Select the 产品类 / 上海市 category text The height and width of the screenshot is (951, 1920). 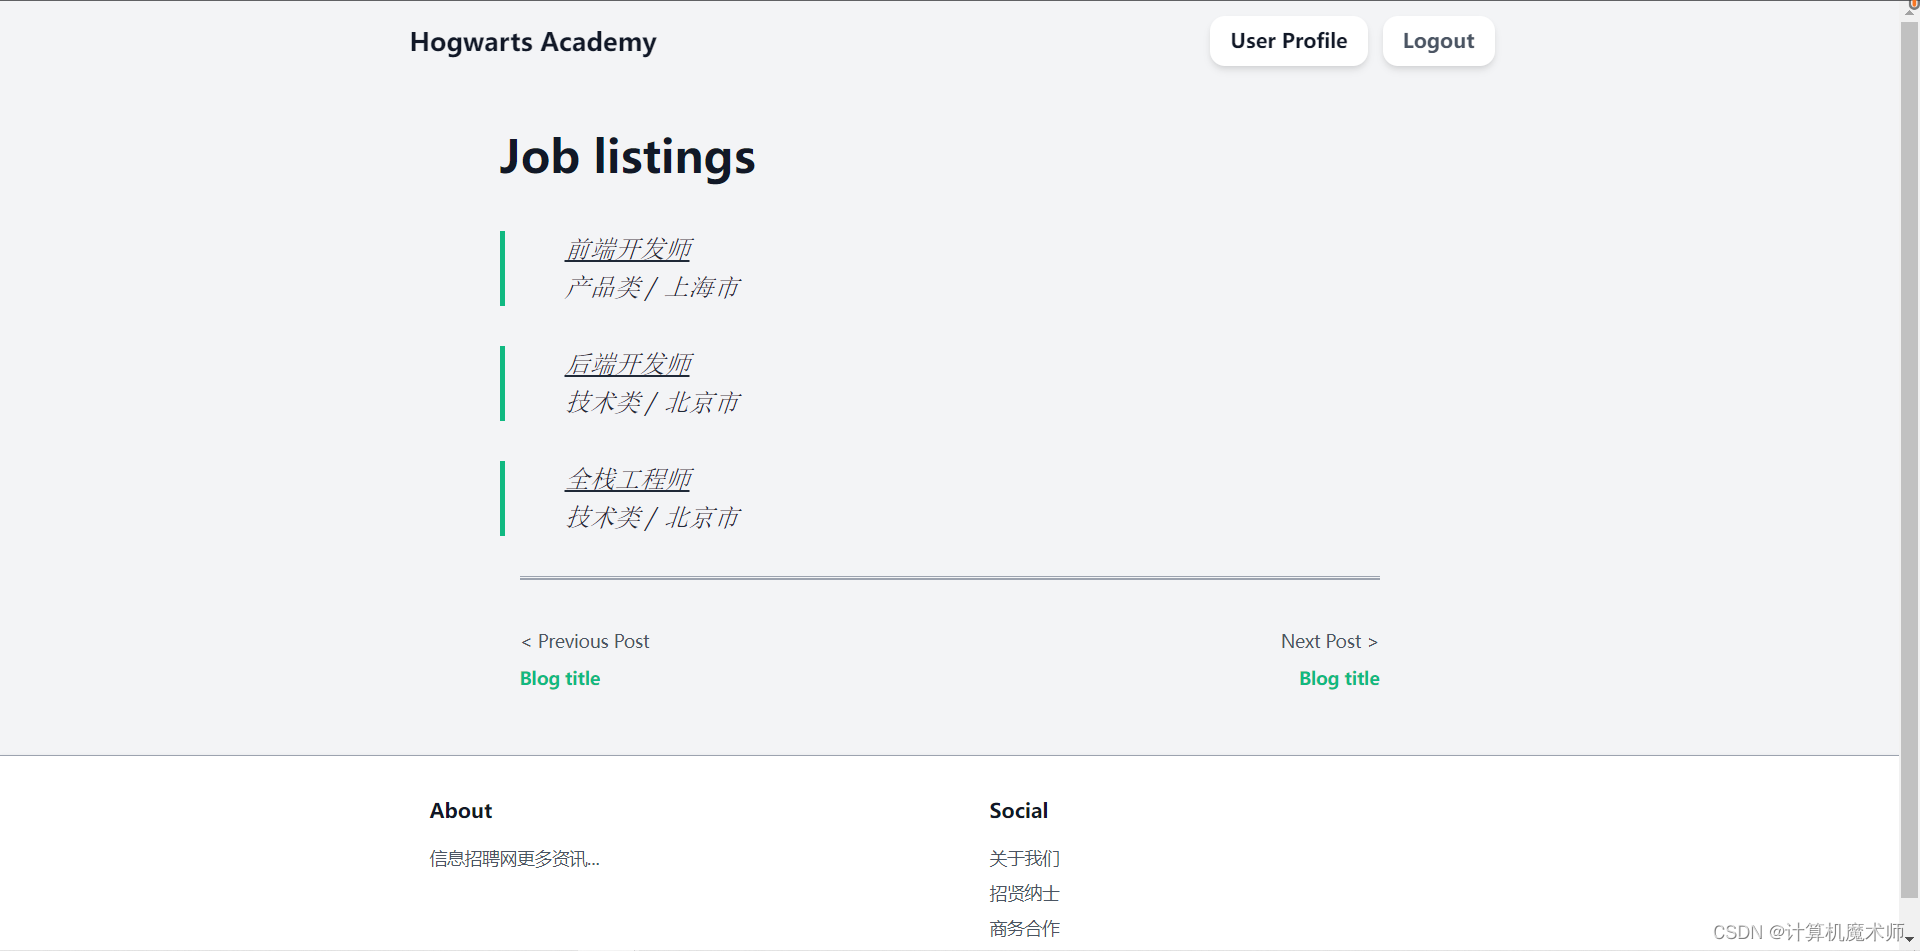652,288
